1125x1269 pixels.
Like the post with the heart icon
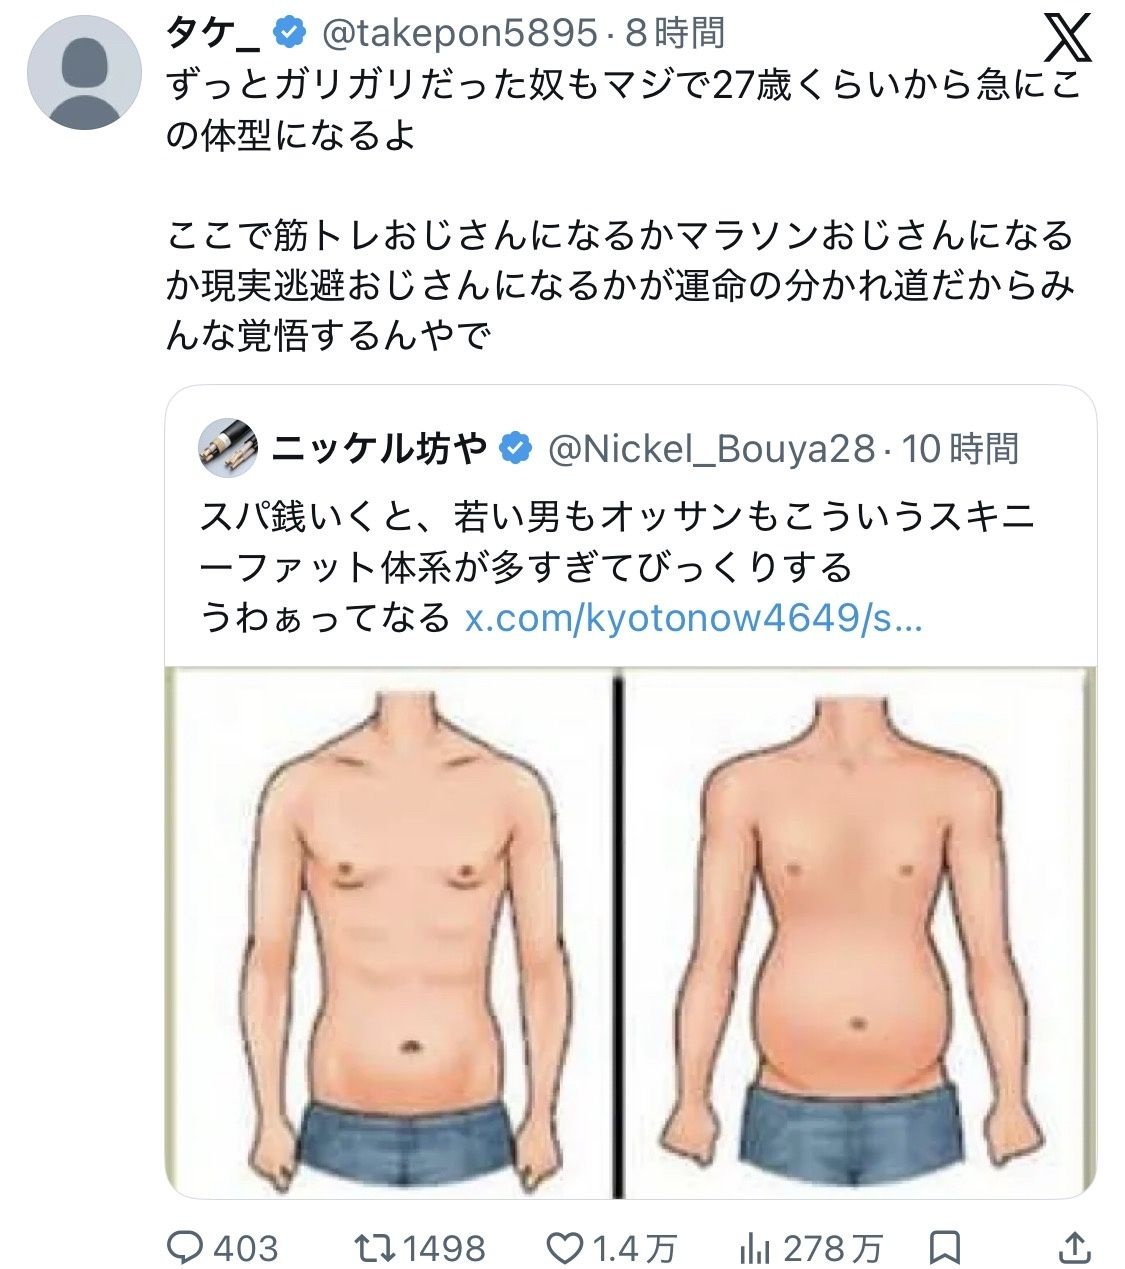565,1247
